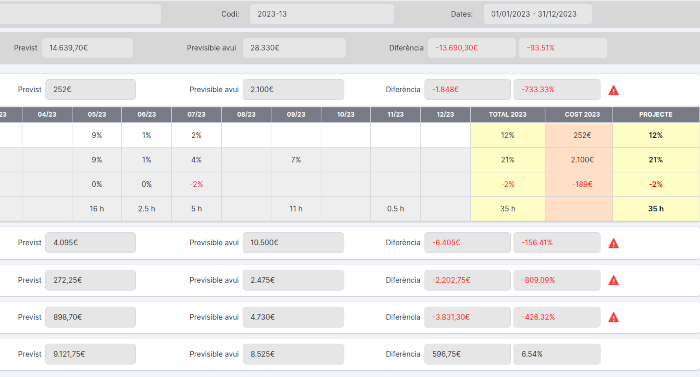The width and height of the screenshot is (700, 377).
Task: Select the Codi field showing 2023-13
Action: 322,14
